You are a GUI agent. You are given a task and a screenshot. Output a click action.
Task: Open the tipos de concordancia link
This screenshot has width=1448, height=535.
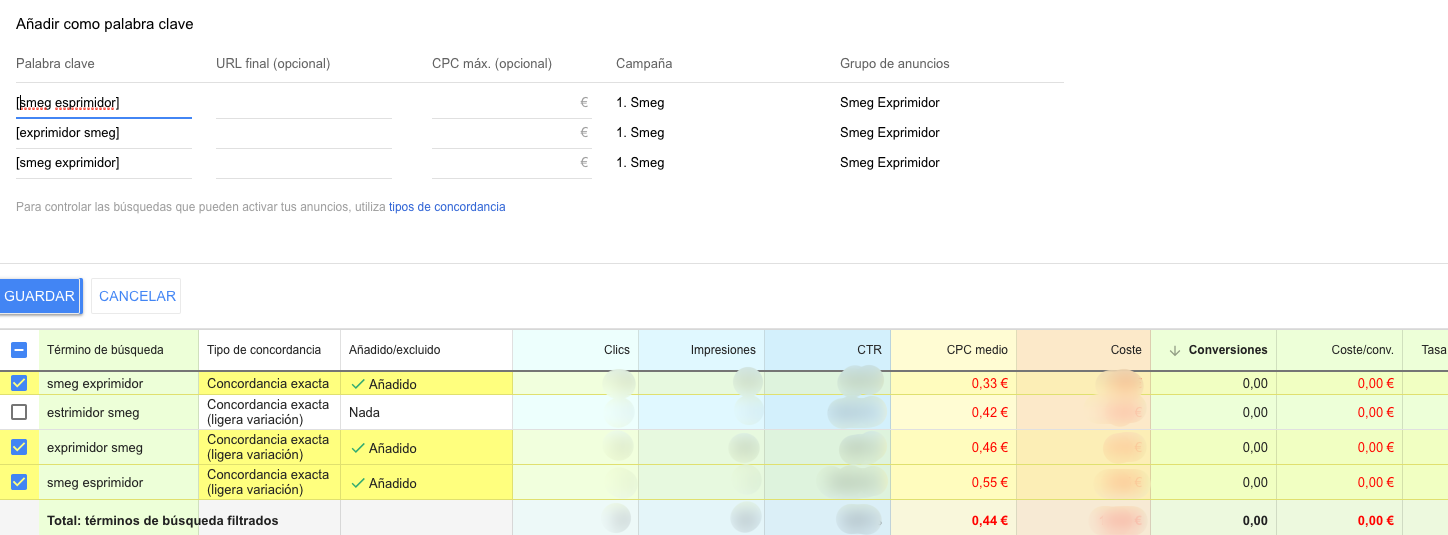[447, 207]
